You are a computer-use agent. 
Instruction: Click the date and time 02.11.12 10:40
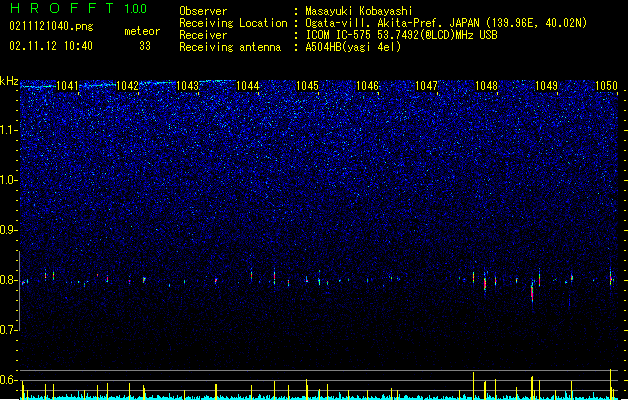point(51,46)
